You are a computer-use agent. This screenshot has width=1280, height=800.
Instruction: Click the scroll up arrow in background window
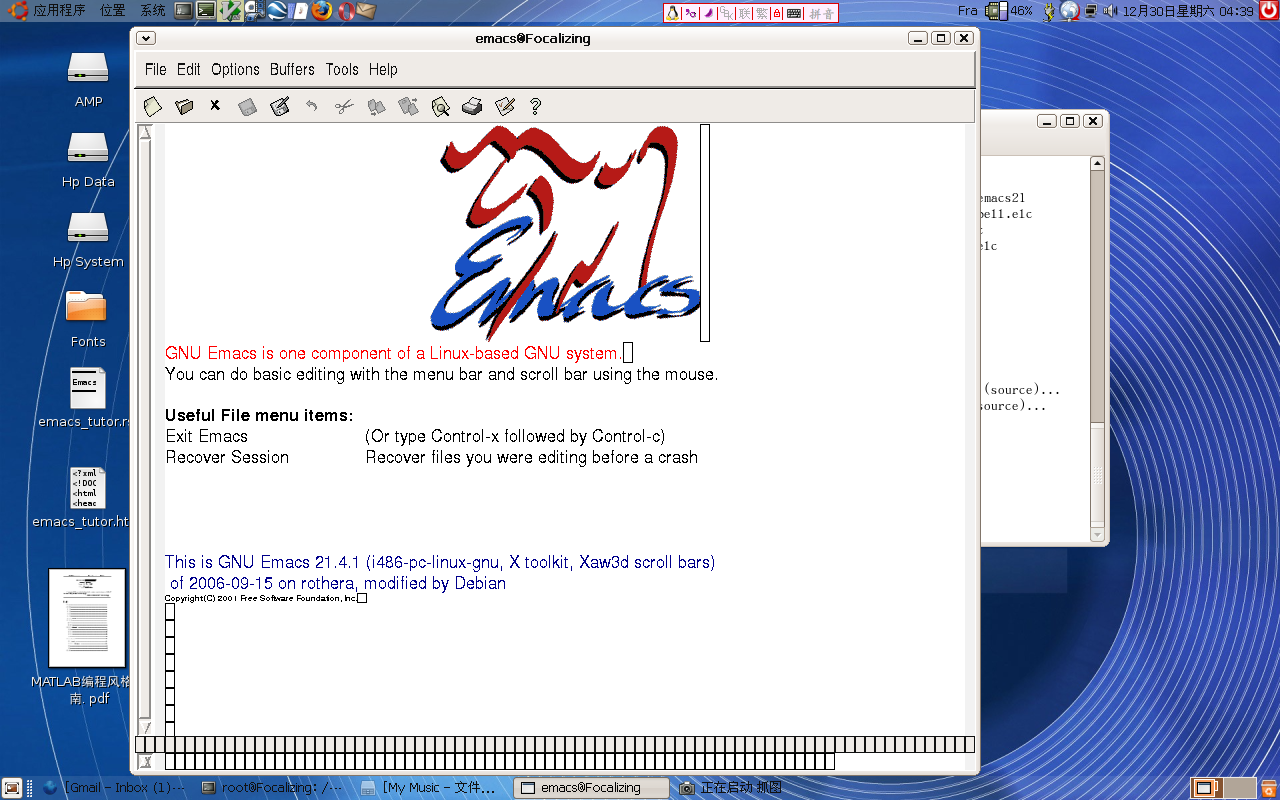[1097, 164]
